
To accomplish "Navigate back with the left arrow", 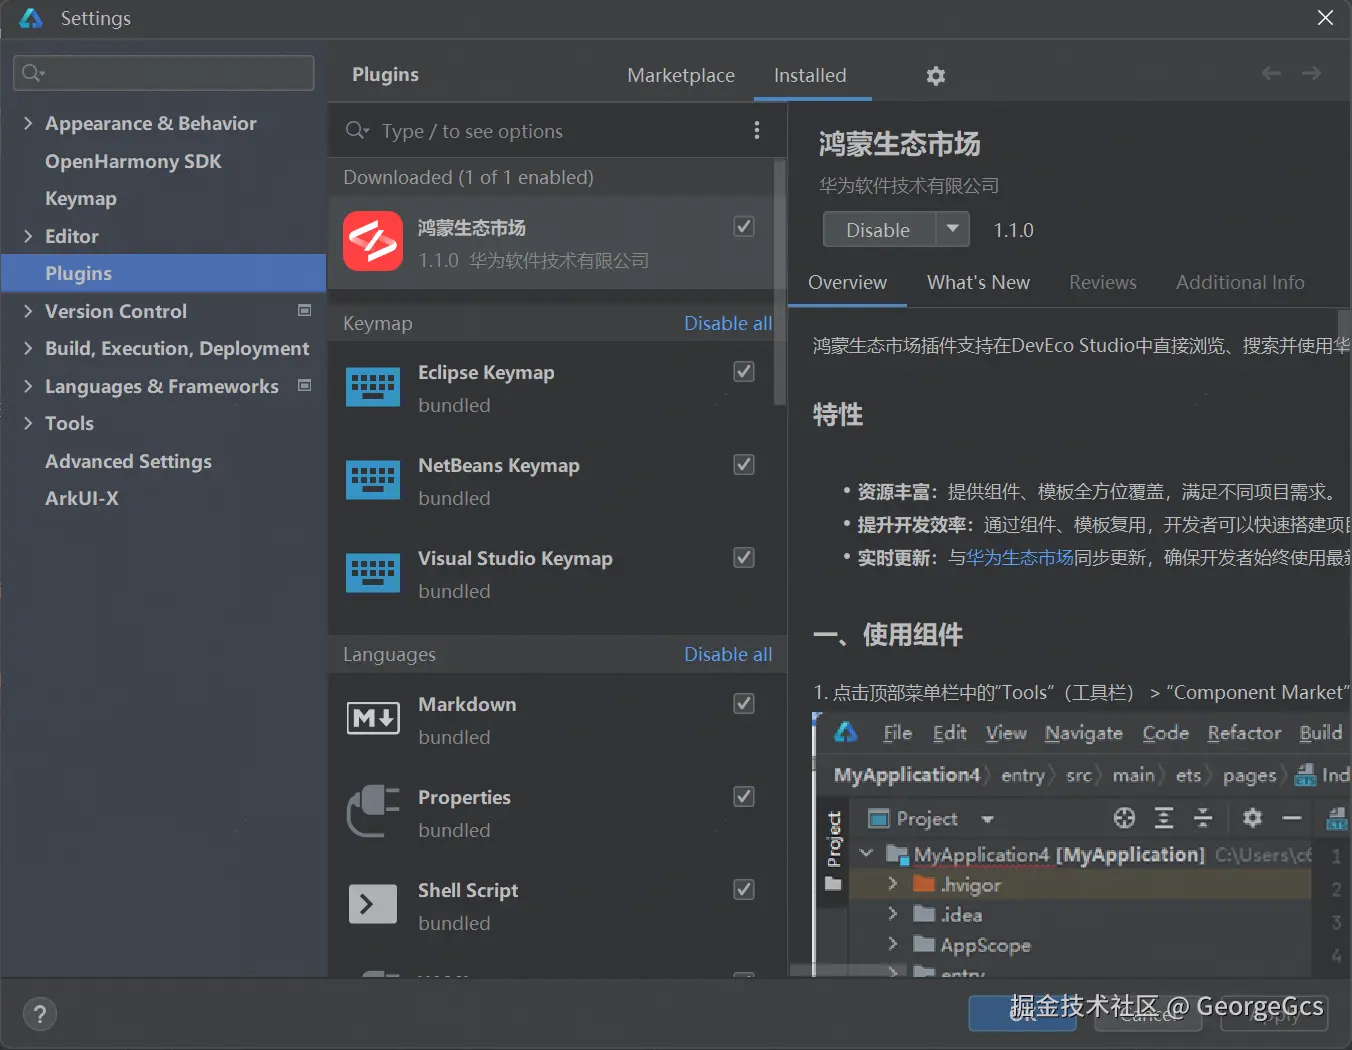I will 1271,73.
